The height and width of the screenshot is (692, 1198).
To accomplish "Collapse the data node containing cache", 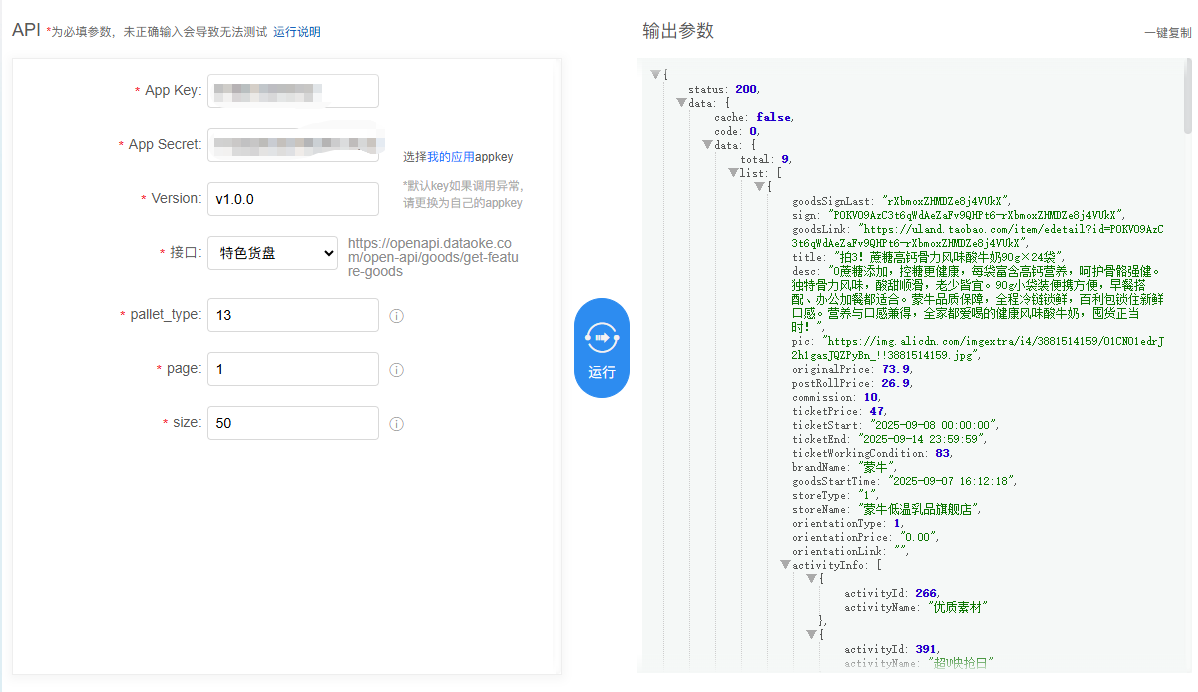I will (x=681, y=103).
